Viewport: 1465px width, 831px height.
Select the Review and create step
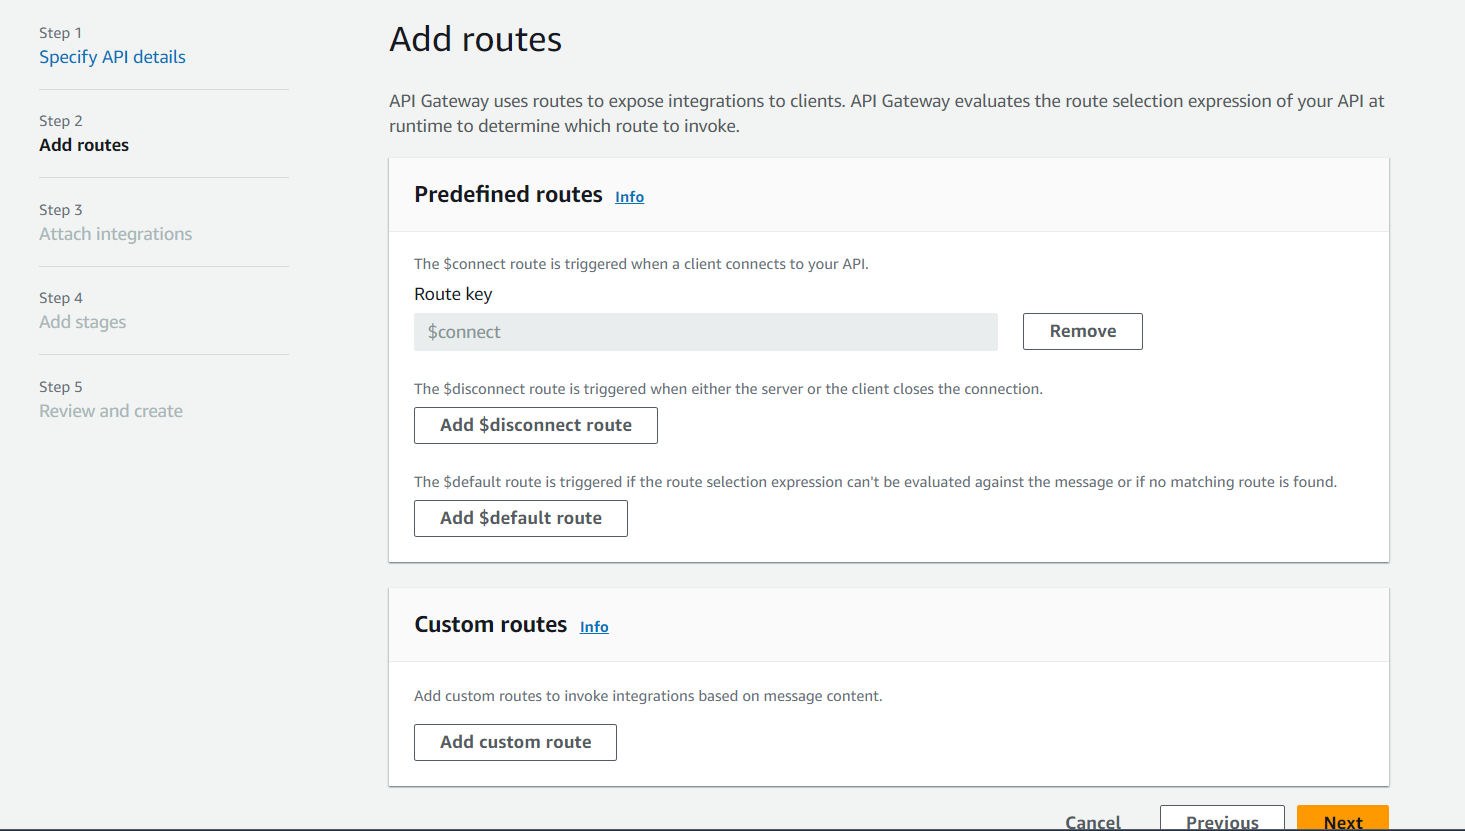point(110,411)
